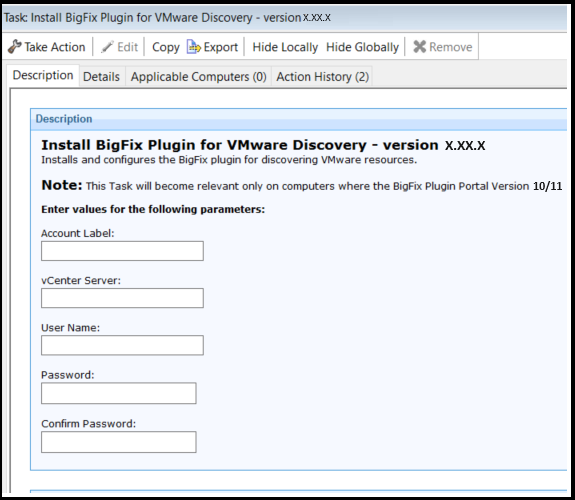Viewport: 575px width, 500px height.
Task: Hide the task locally
Action: pos(285,47)
